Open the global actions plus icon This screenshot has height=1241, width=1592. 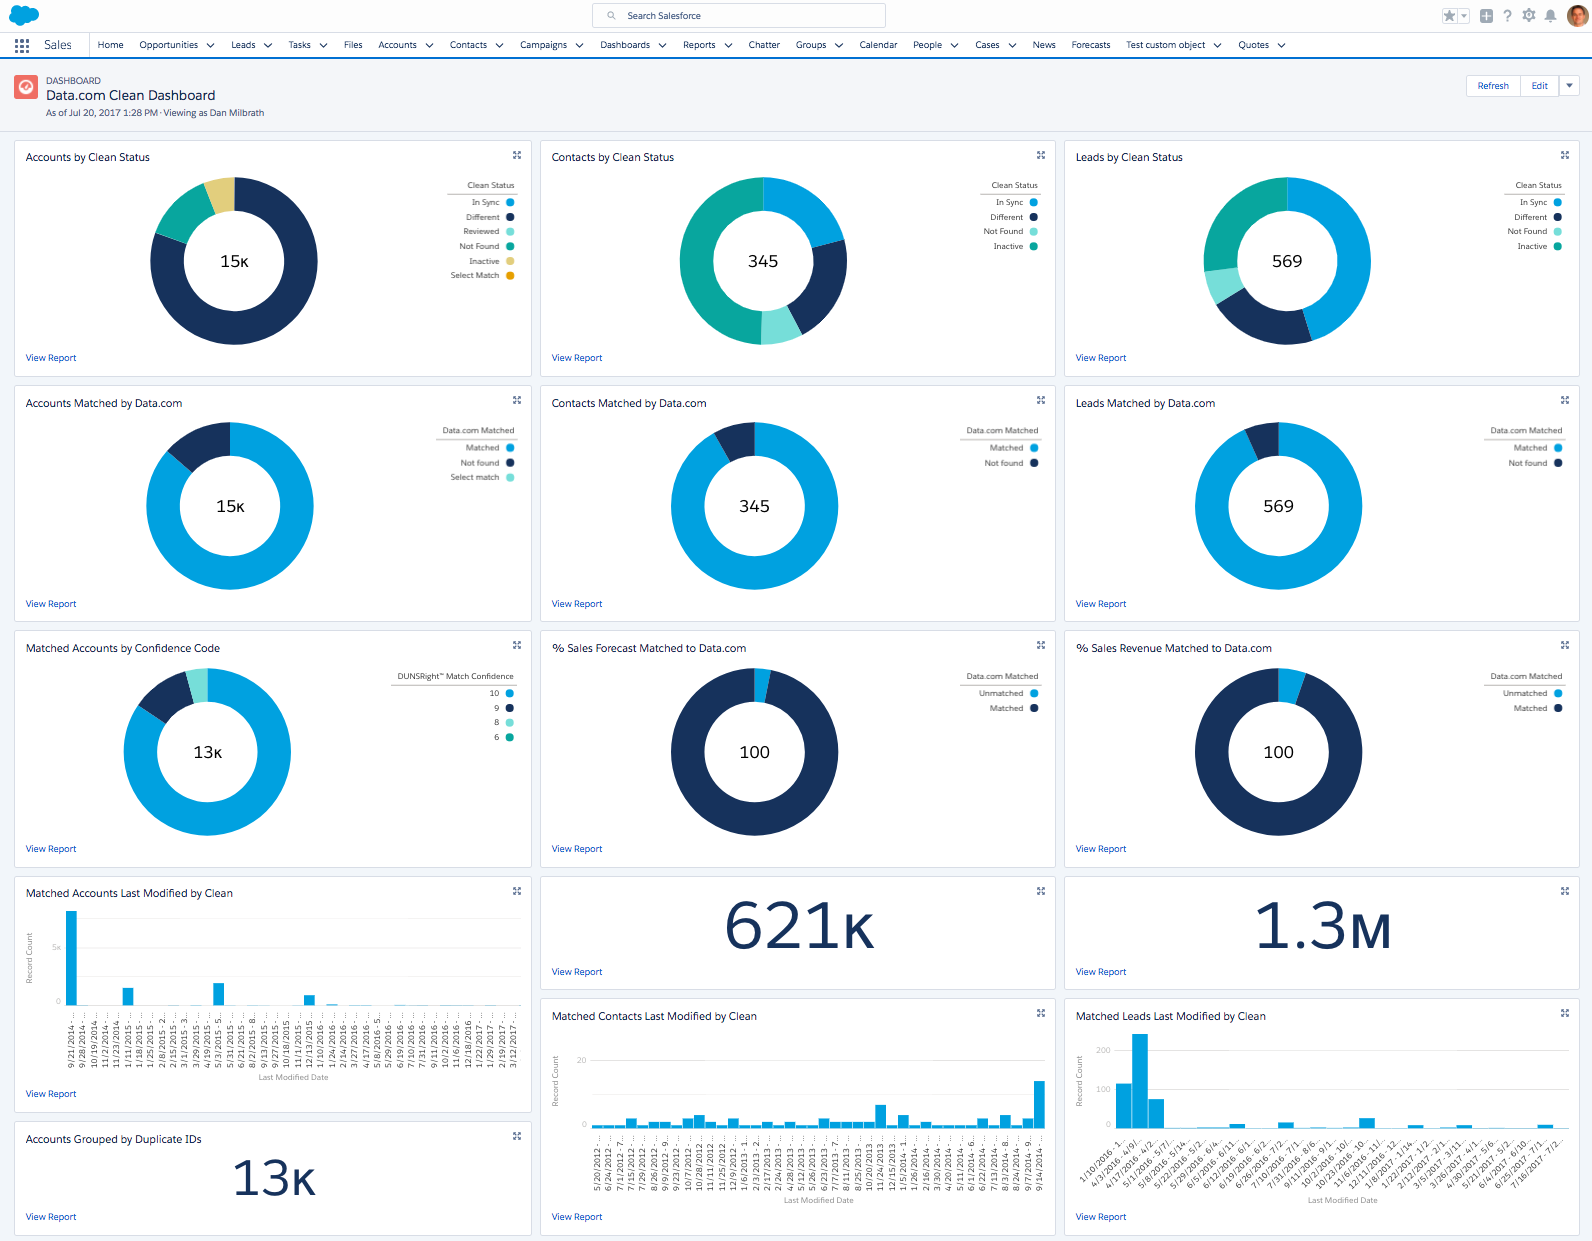1486,16
